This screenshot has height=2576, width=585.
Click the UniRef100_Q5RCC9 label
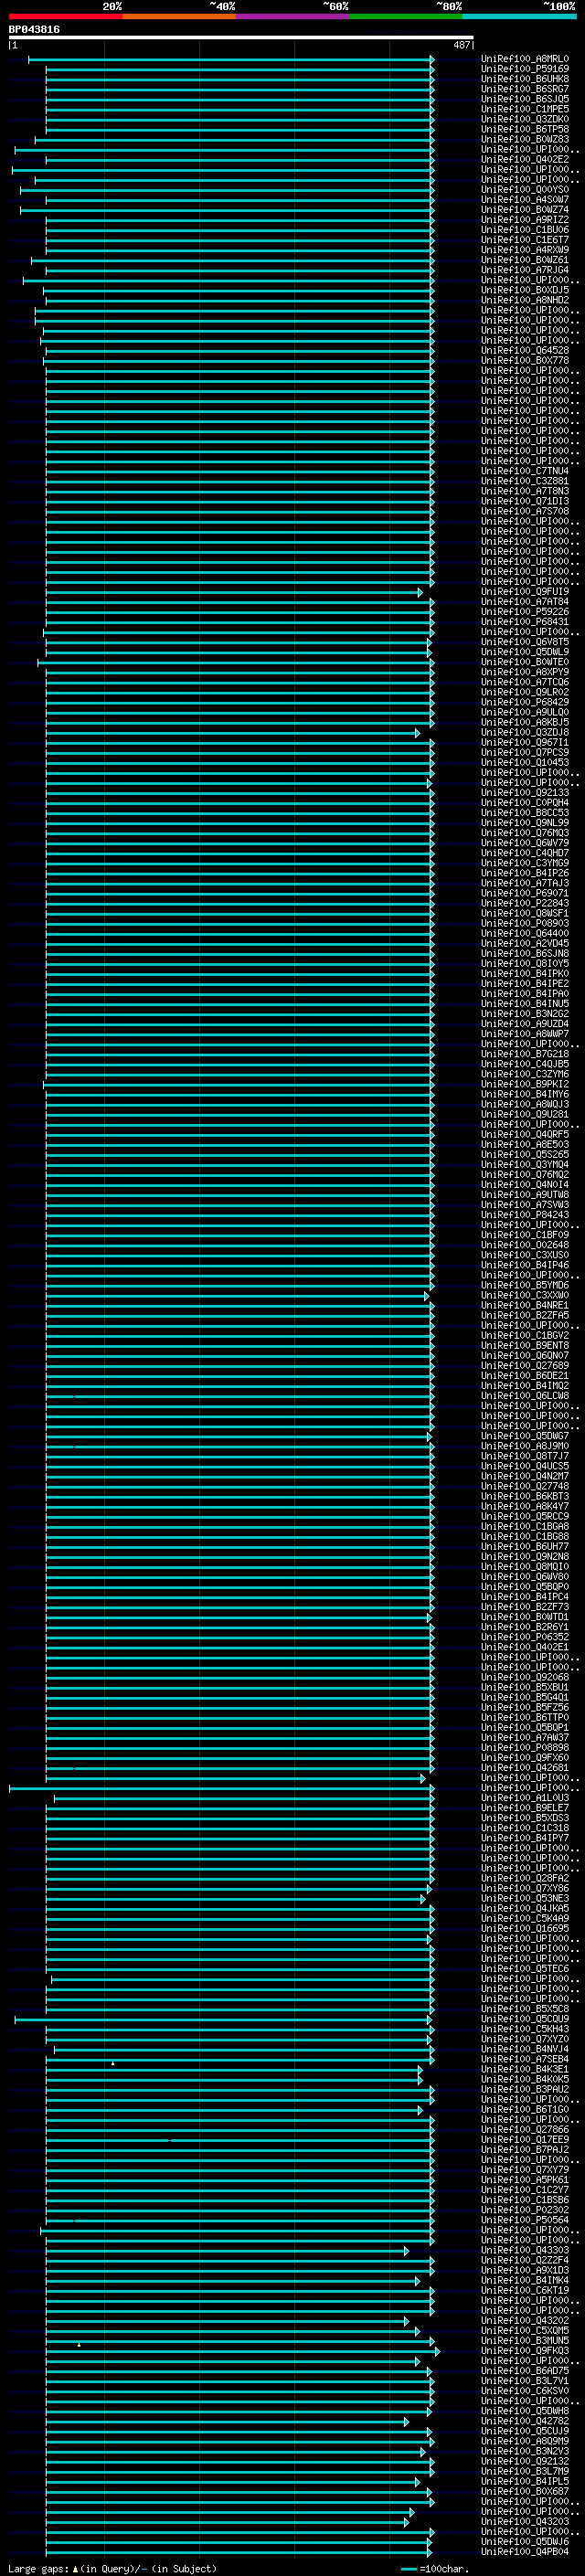click(x=524, y=1516)
